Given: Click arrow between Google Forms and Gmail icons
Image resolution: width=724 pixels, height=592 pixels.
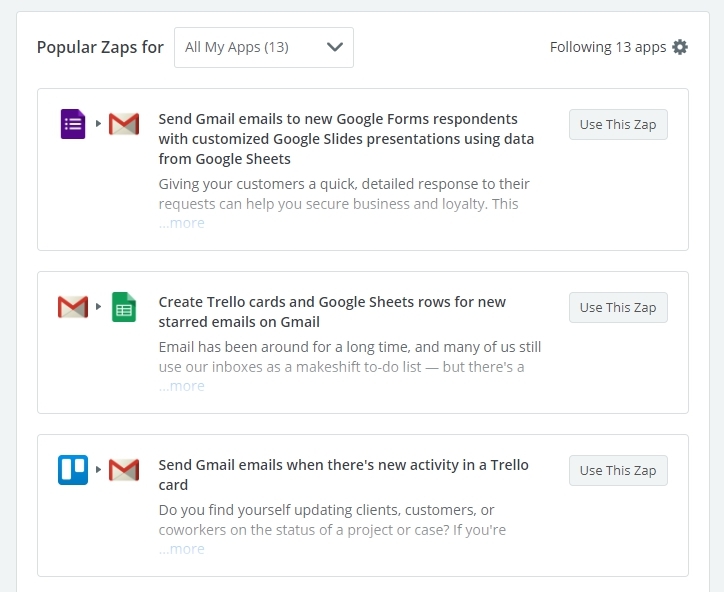Looking at the screenshot, I should point(98,124).
